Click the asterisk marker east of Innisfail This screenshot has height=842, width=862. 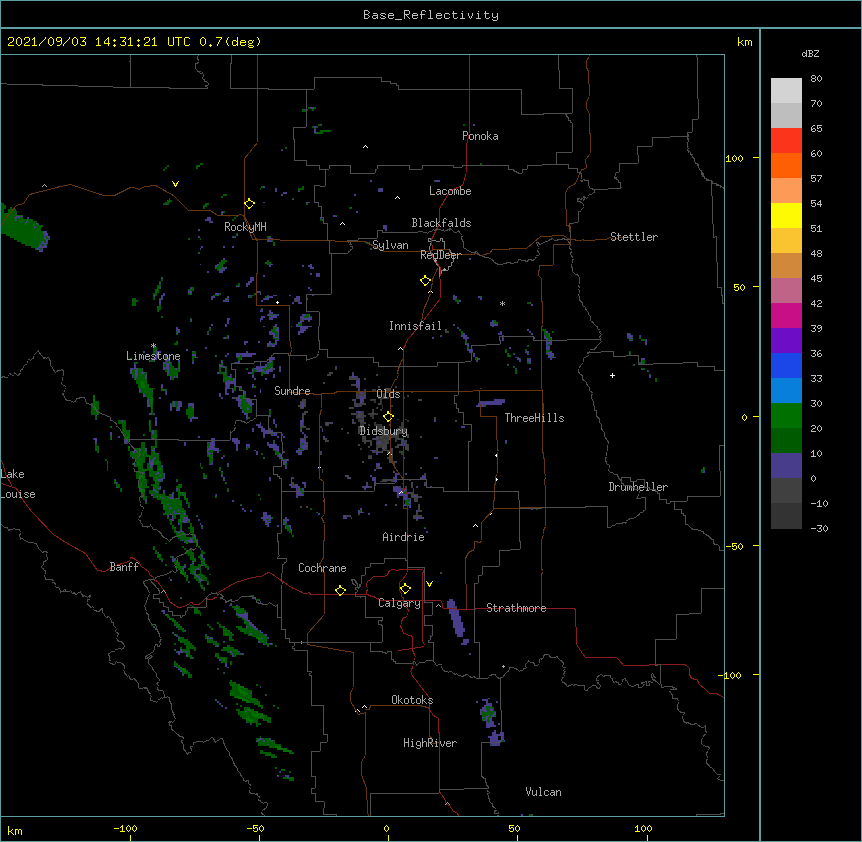click(502, 304)
